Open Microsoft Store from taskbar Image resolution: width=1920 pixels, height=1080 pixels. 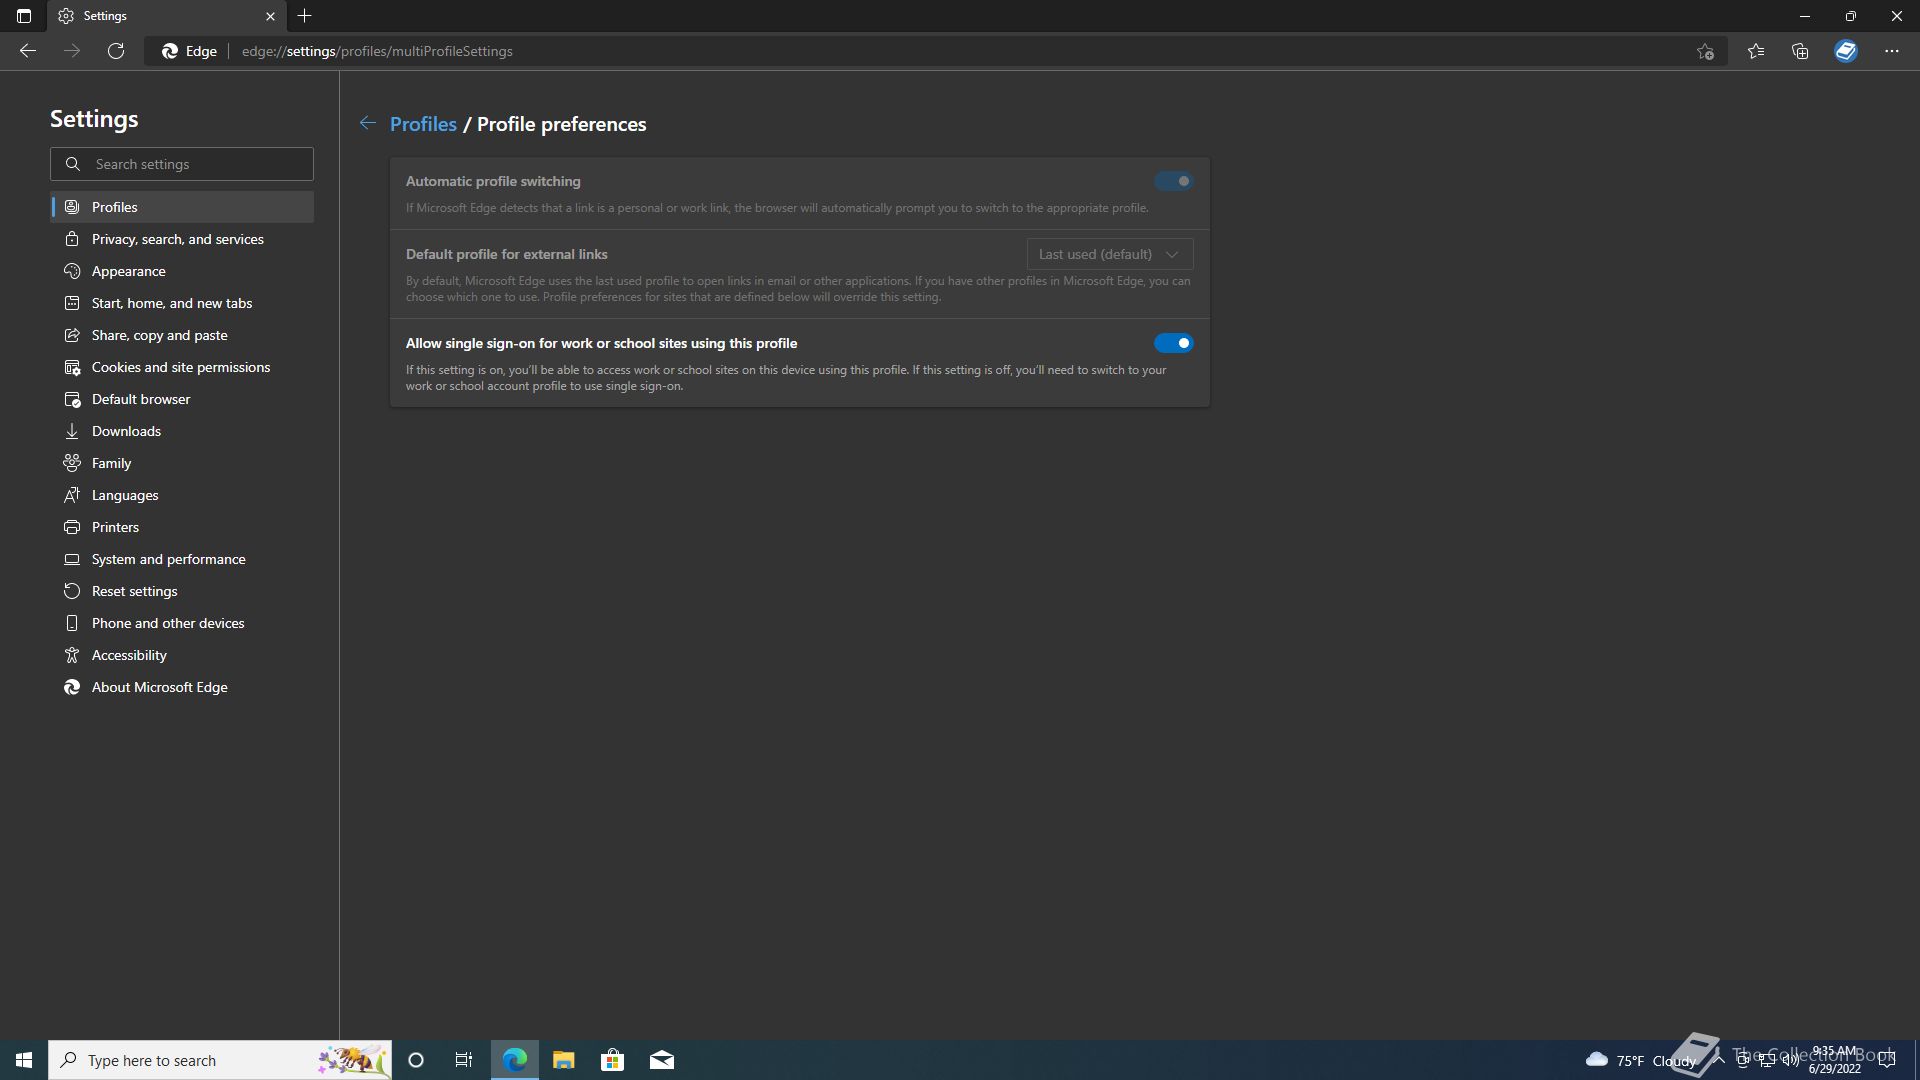coord(612,1060)
